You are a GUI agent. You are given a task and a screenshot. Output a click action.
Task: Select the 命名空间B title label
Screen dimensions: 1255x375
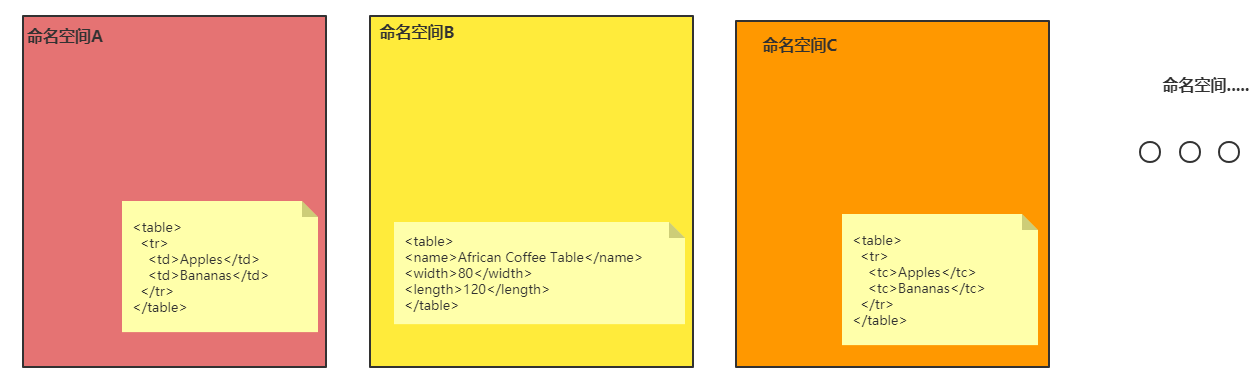(417, 32)
